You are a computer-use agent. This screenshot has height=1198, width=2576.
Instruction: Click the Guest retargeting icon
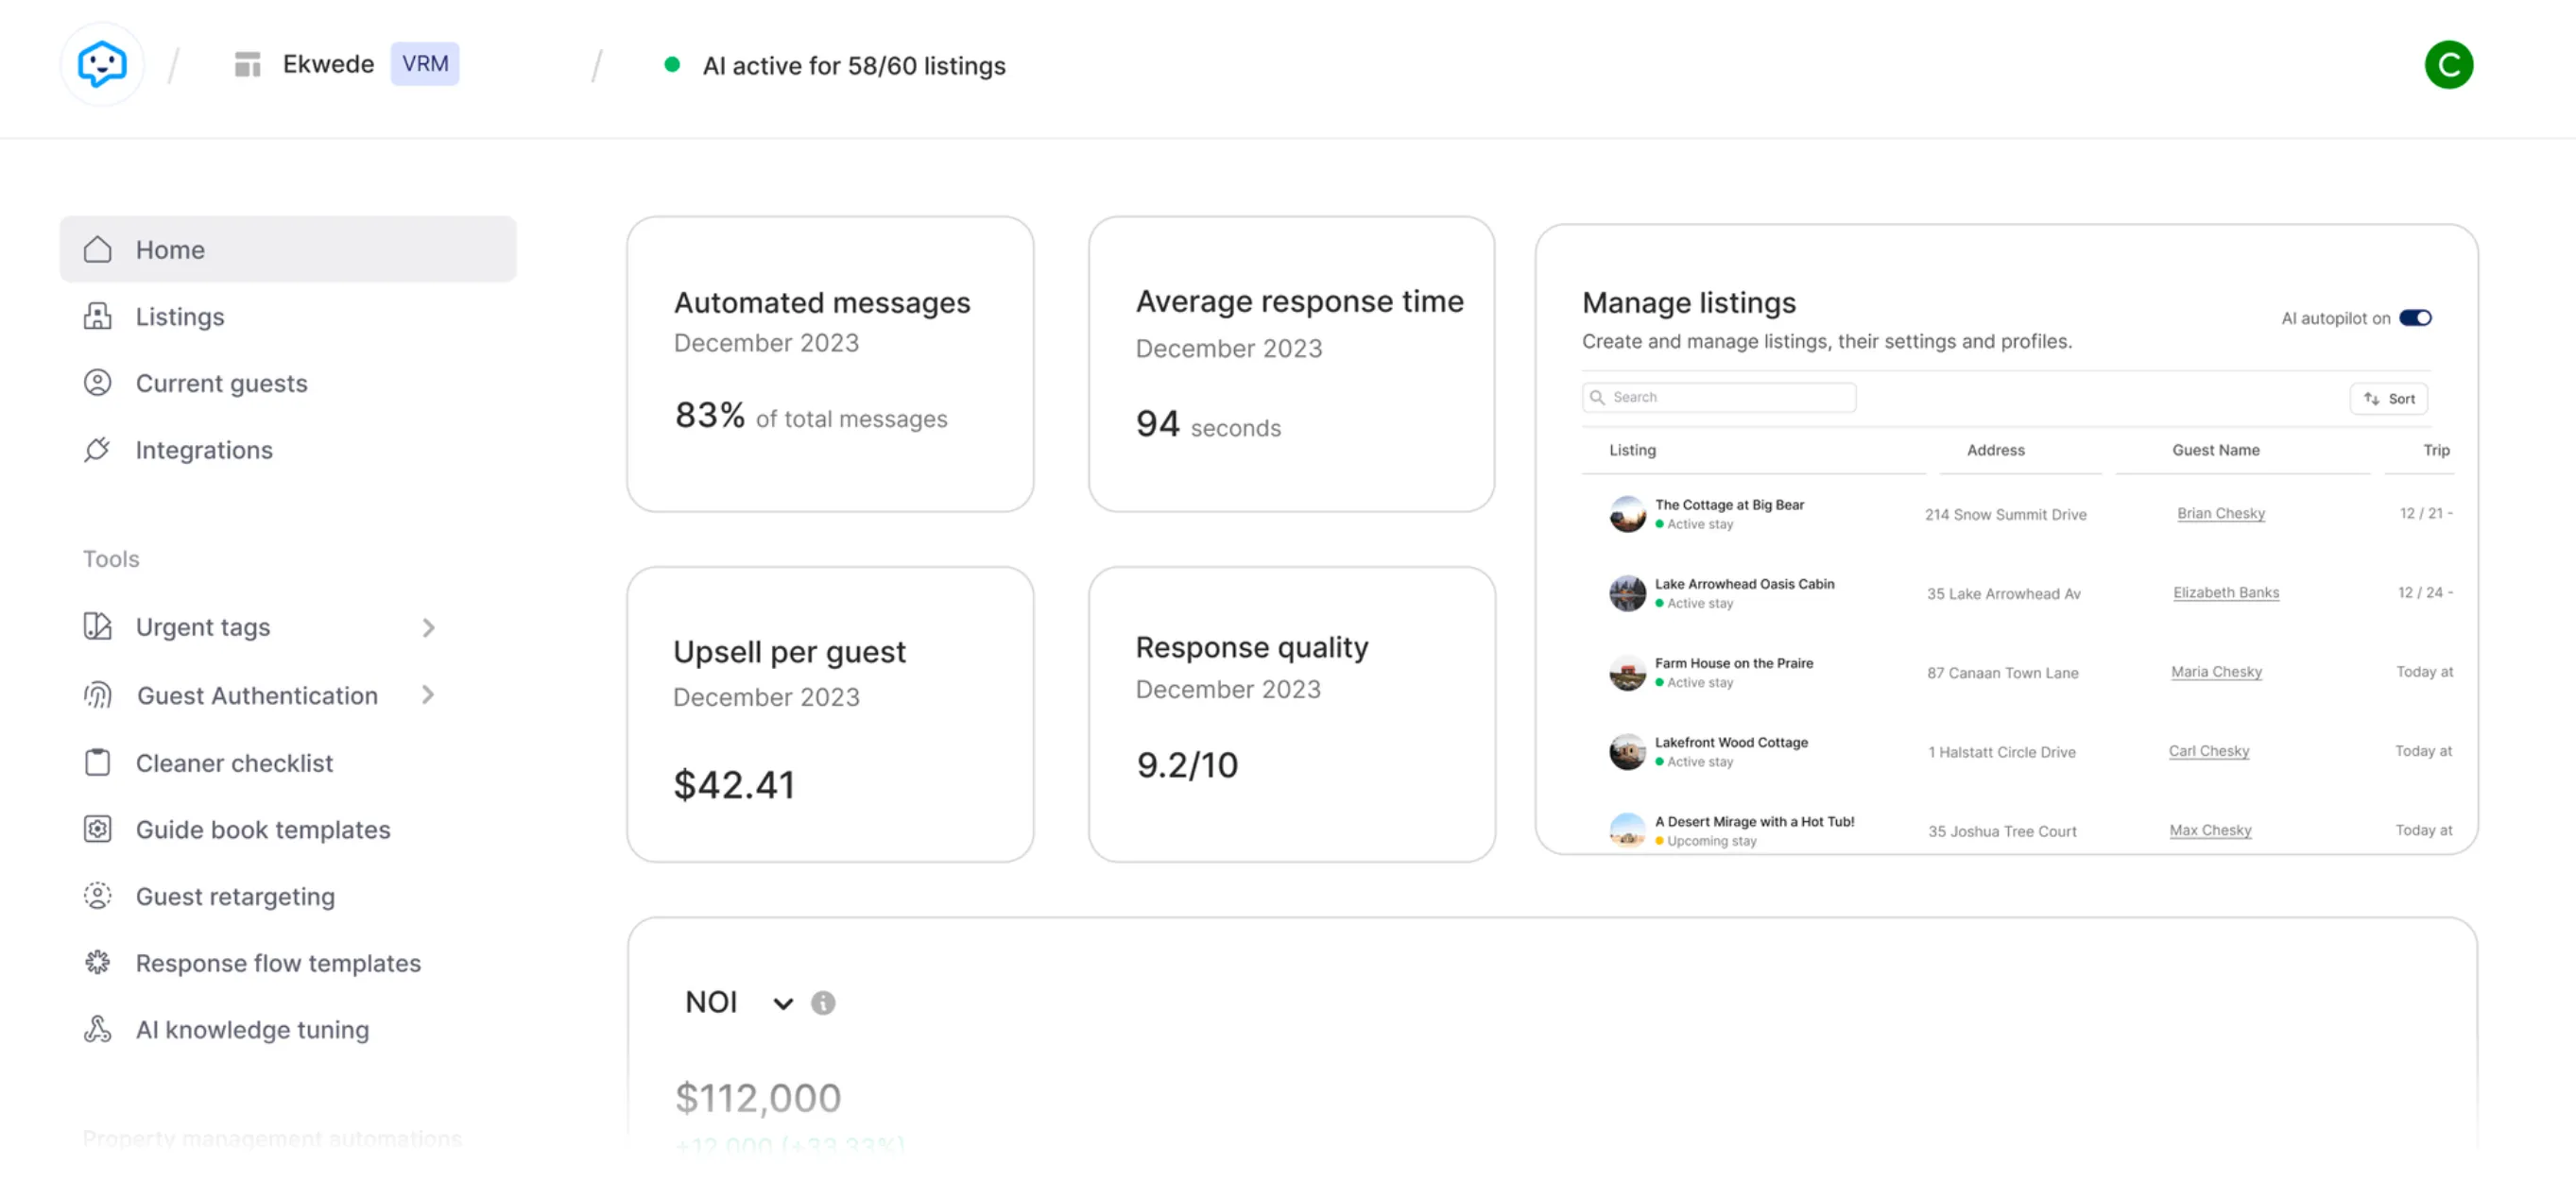pos(97,896)
